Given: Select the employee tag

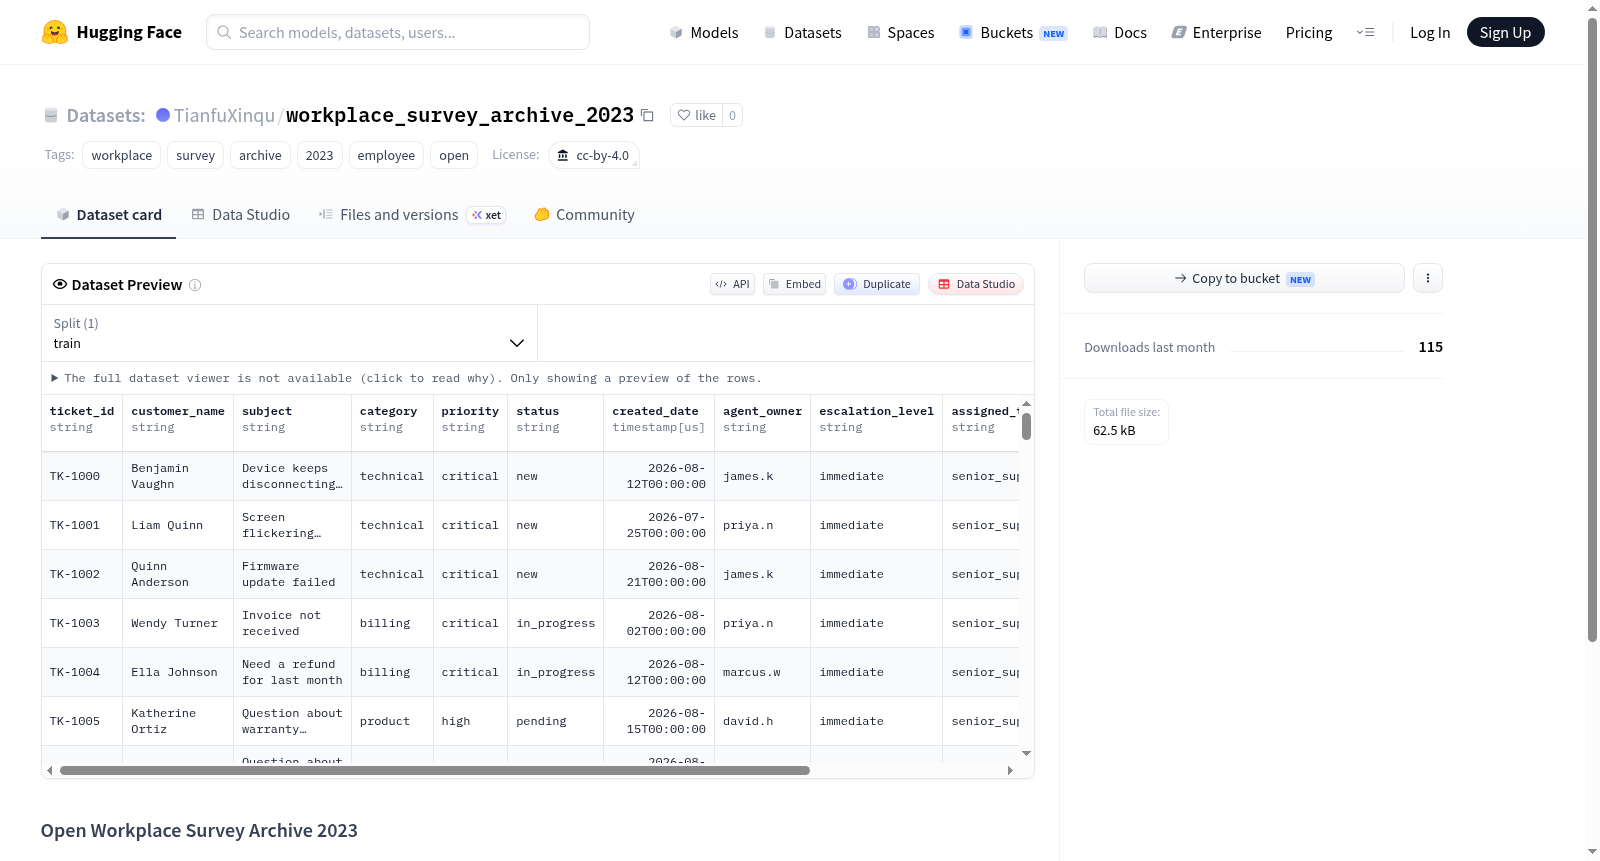Looking at the screenshot, I should tap(386, 155).
